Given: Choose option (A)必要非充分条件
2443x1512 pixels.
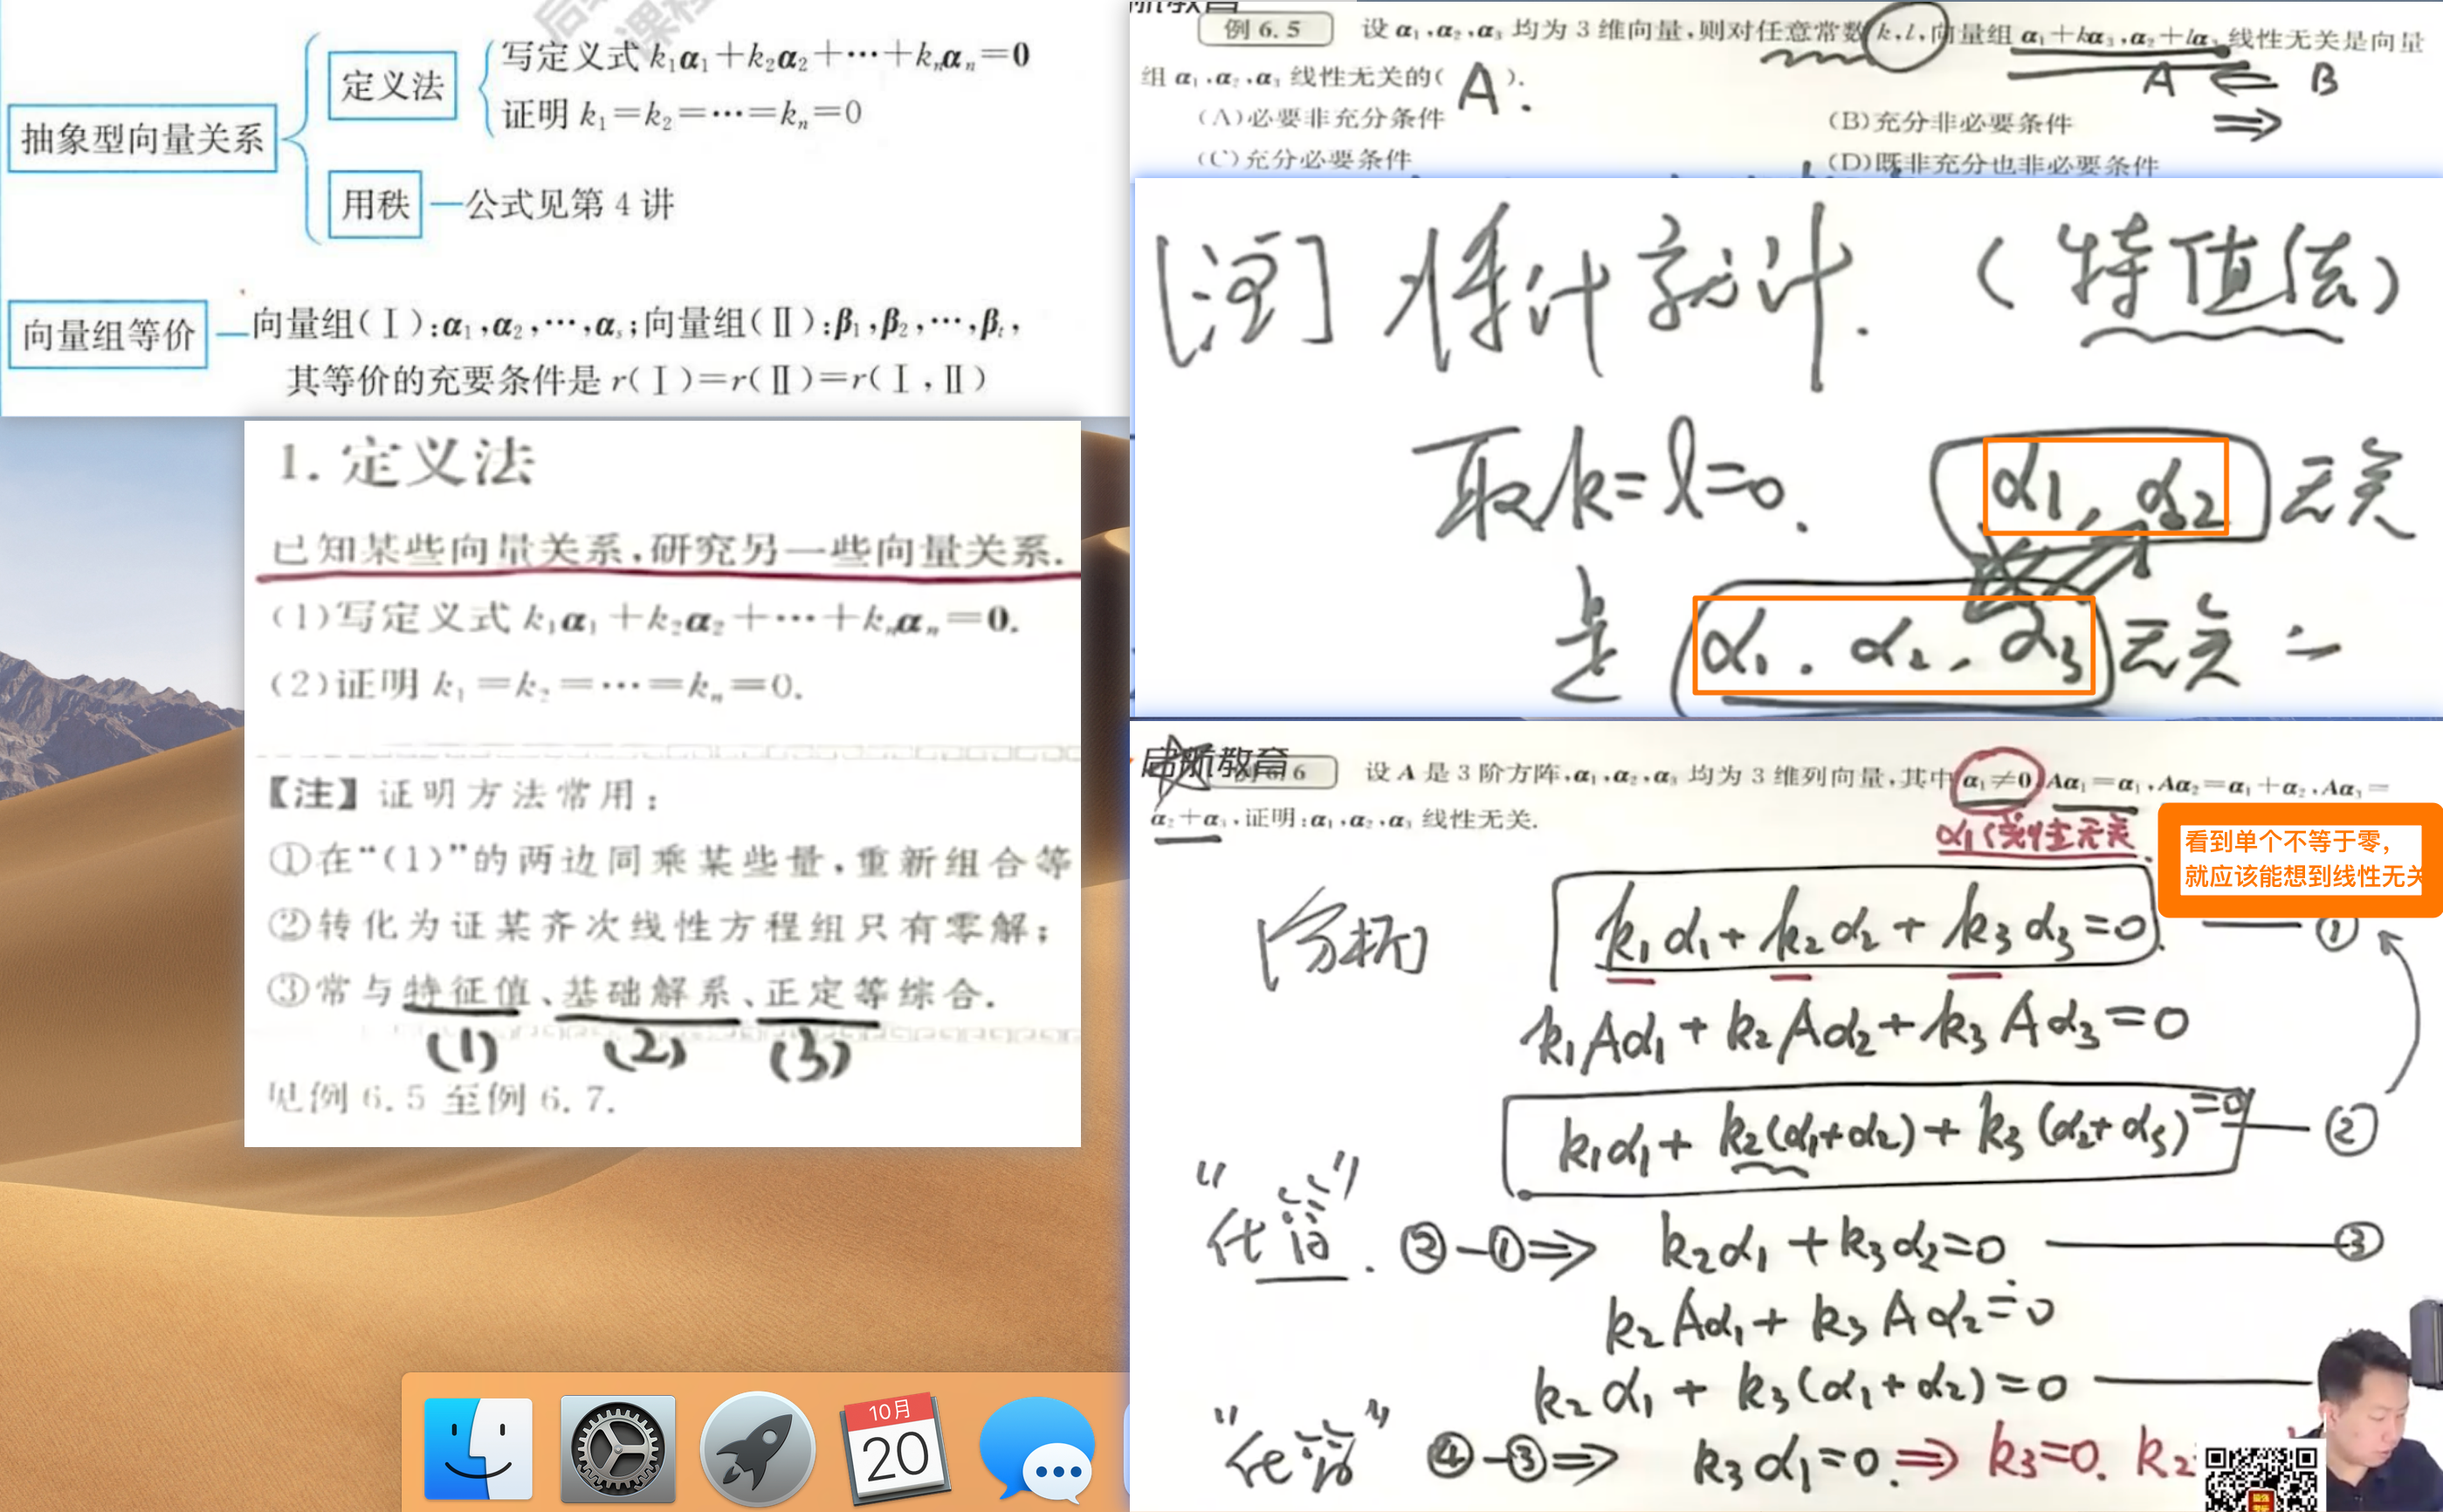Looking at the screenshot, I should coord(1321,118).
